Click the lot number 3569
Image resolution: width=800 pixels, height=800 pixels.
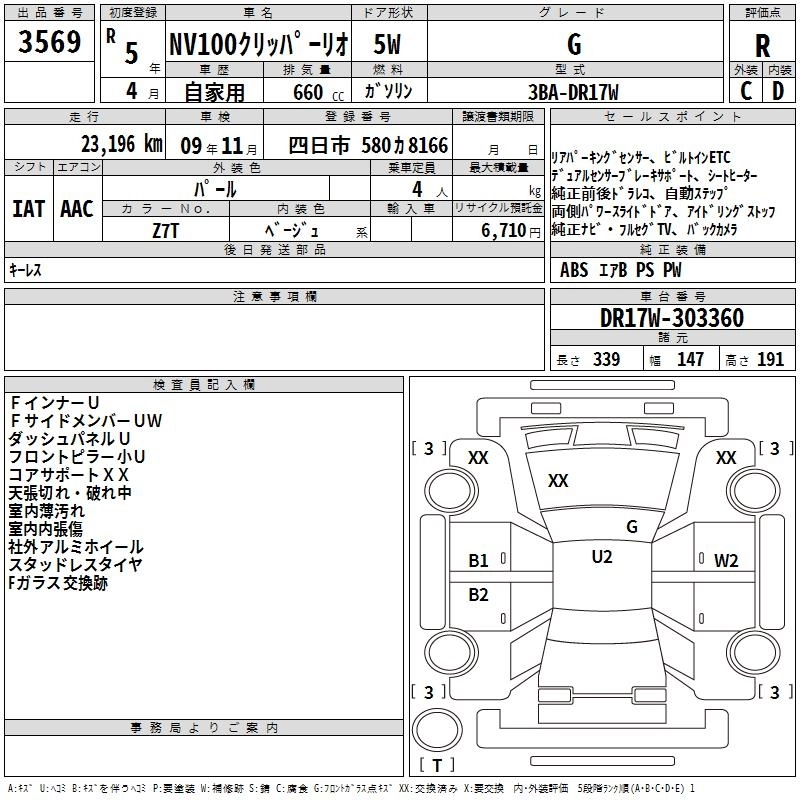tap(49, 42)
